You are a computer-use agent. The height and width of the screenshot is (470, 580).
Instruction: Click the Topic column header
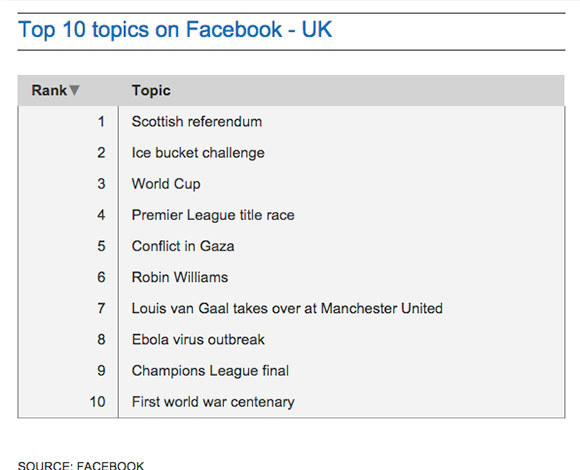pyautogui.click(x=151, y=91)
